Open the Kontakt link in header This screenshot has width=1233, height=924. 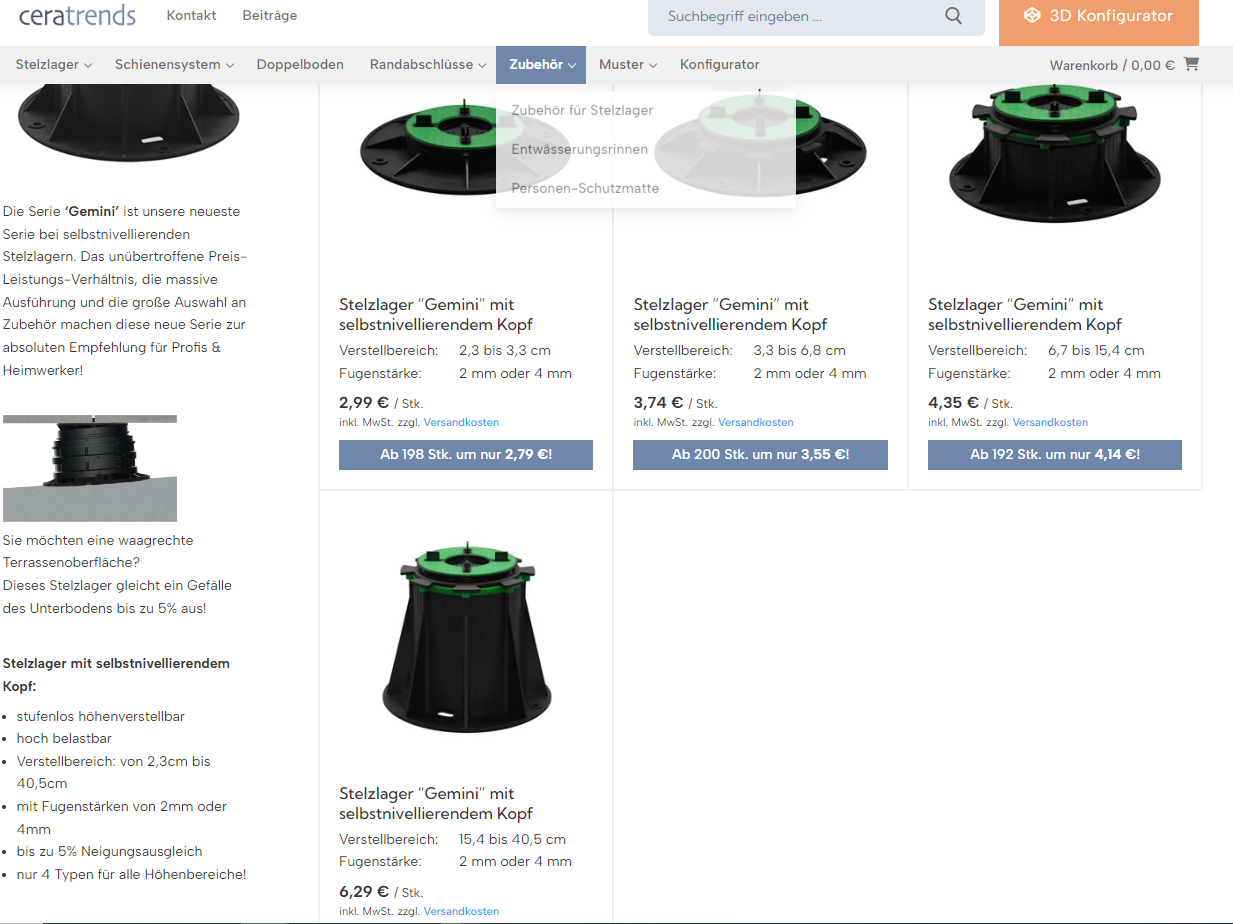click(191, 15)
